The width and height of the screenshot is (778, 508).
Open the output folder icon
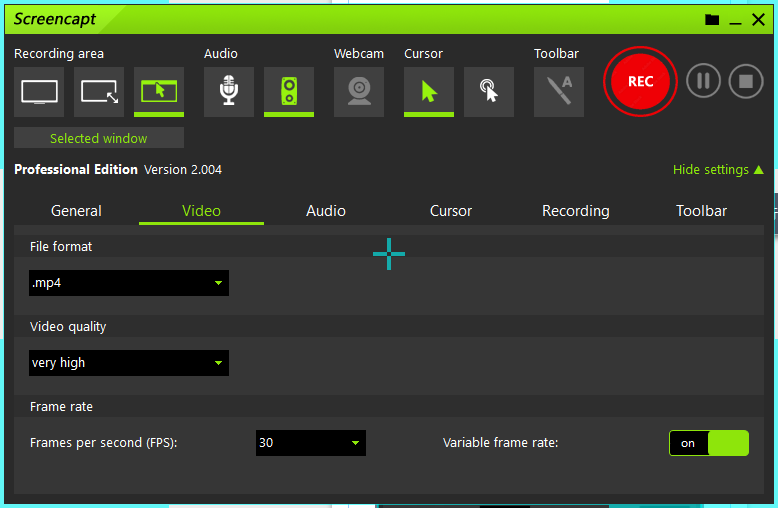pyautogui.click(x=712, y=20)
